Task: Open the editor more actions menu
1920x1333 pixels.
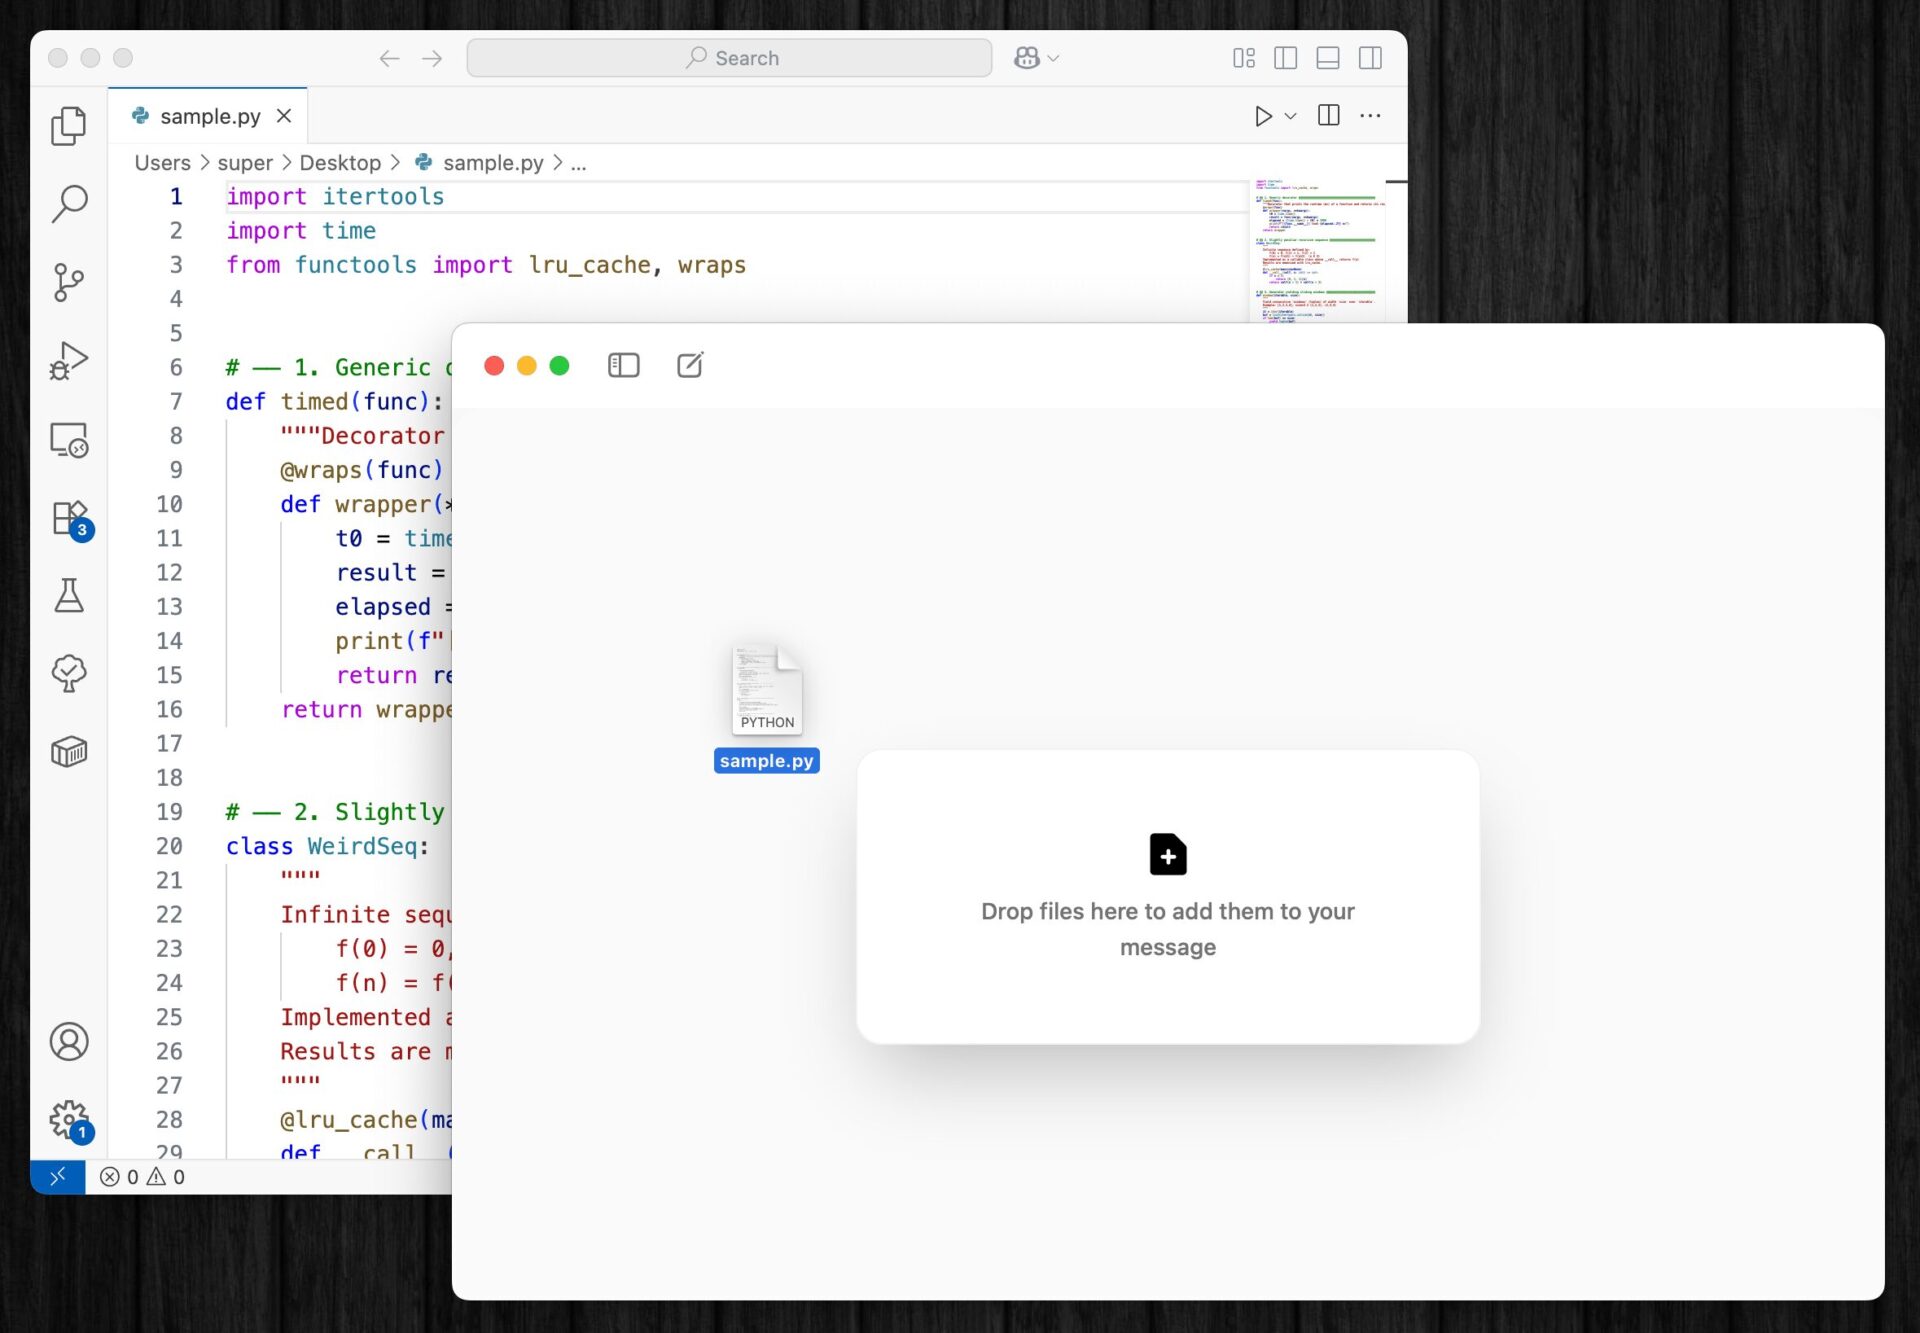Action: pyautogui.click(x=1370, y=116)
